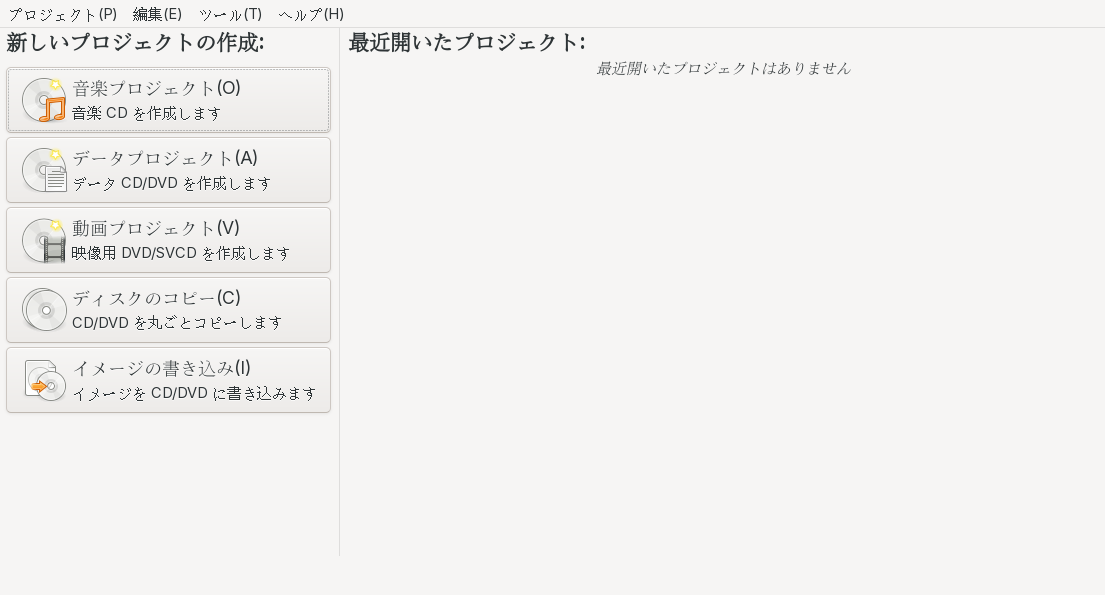Click the burn image arrow-disc icon

click(44, 380)
